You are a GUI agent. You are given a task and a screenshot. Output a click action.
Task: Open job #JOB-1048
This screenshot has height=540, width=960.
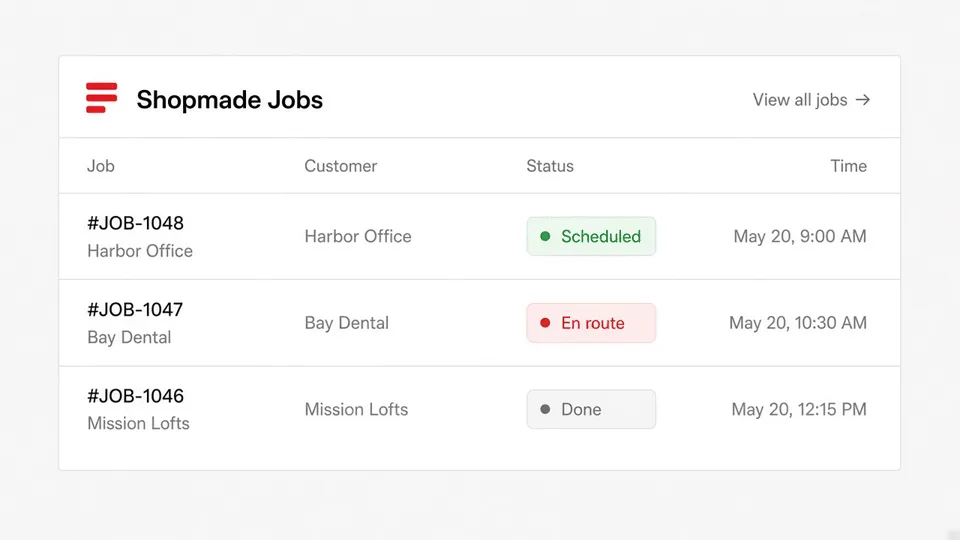pos(135,223)
